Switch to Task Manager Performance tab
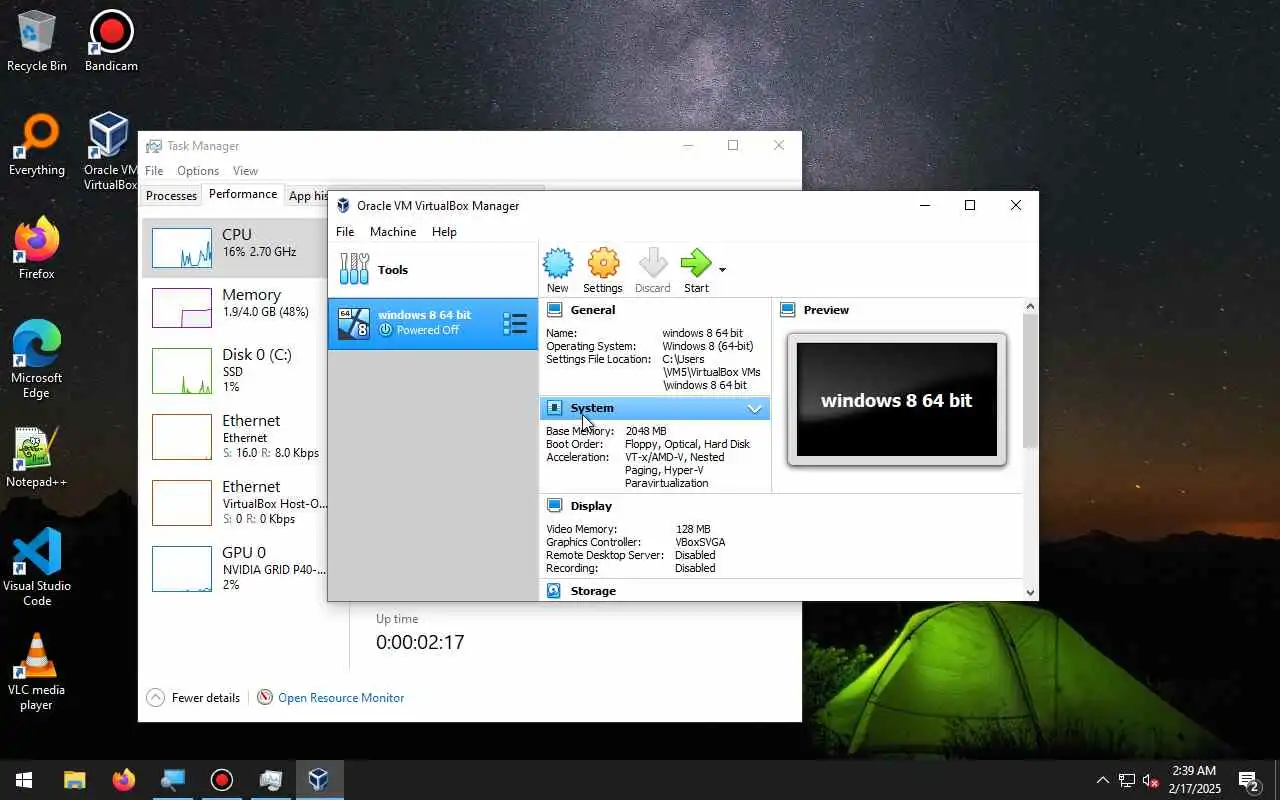The width and height of the screenshot is (1280, 800). 243,194
